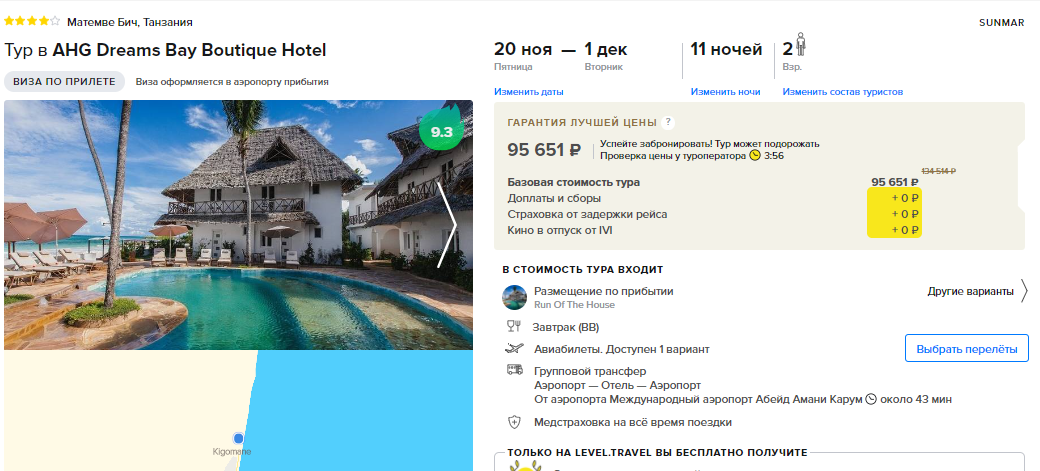The width and height of the screenshot is (1040, 471).
Task: Click the room accommodation thumbnail image
Action: [515, 297]
